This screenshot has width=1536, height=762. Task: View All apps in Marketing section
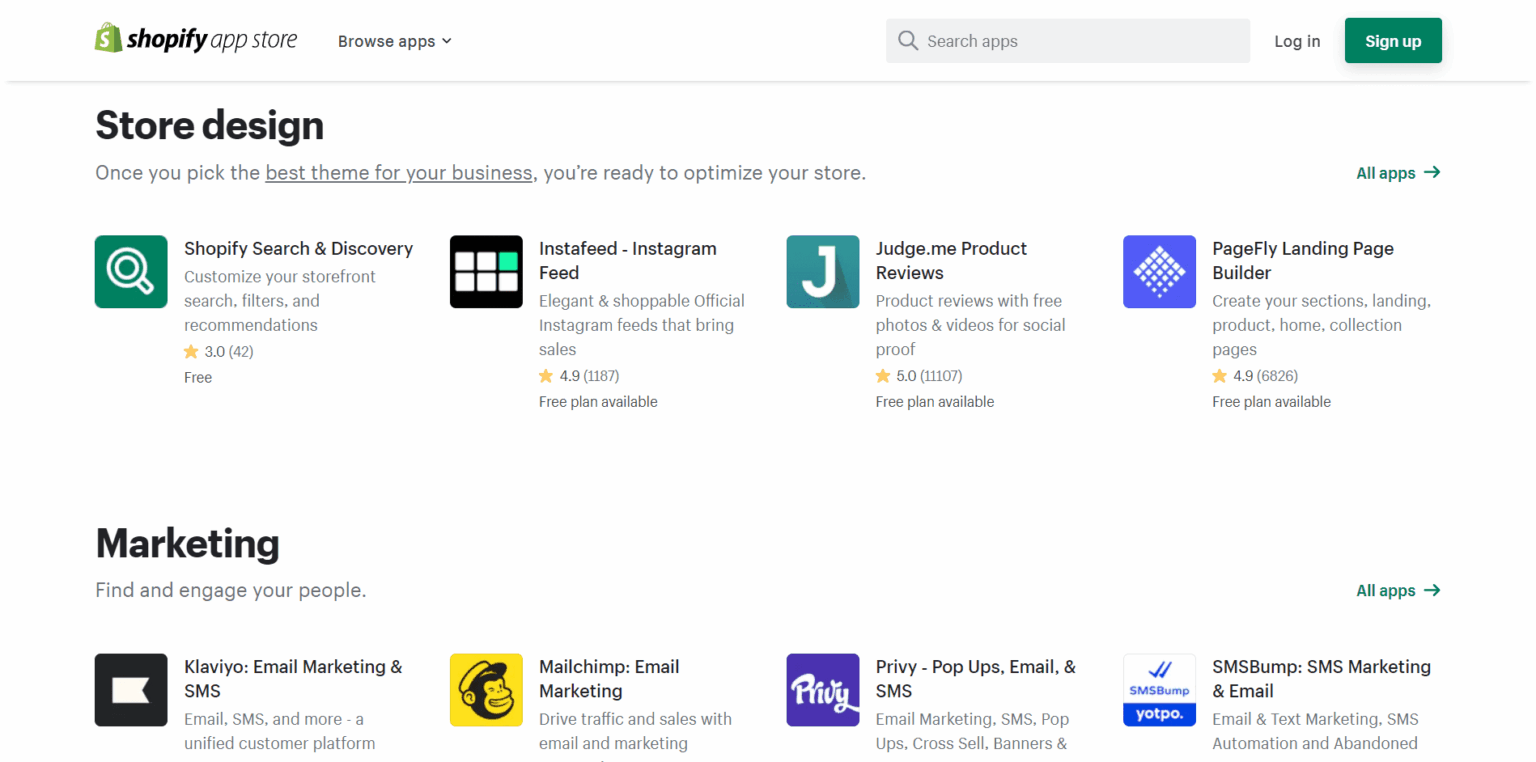pyautogui.click(x=1396, y=590)
